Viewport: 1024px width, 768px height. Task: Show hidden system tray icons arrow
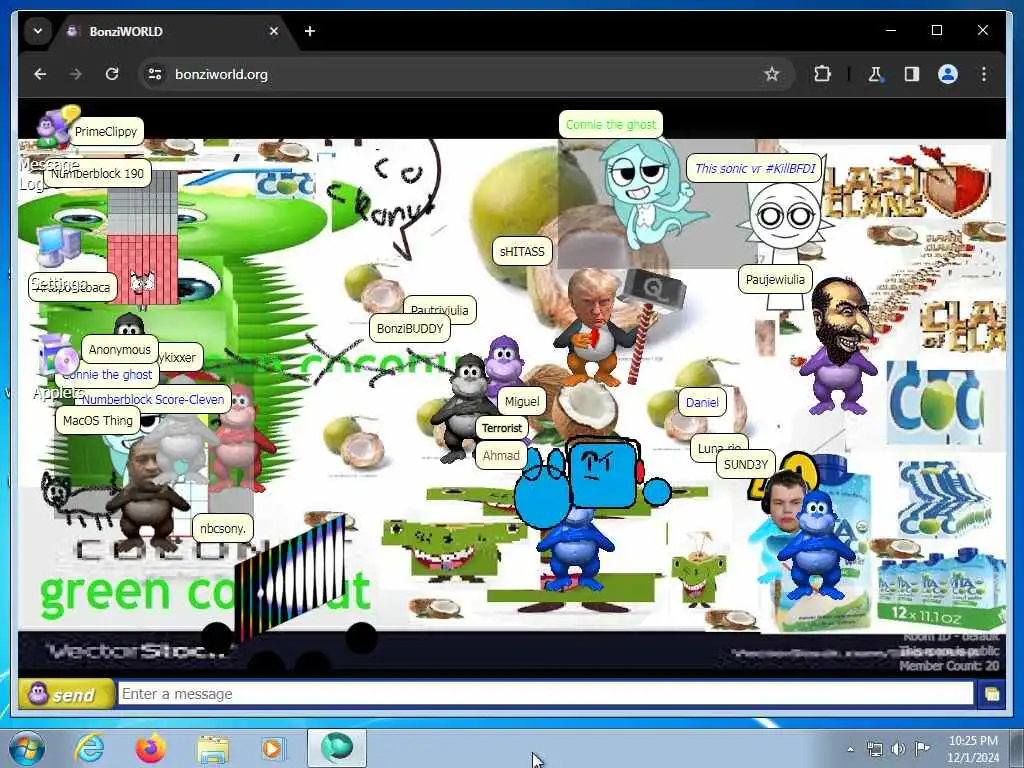850,749
